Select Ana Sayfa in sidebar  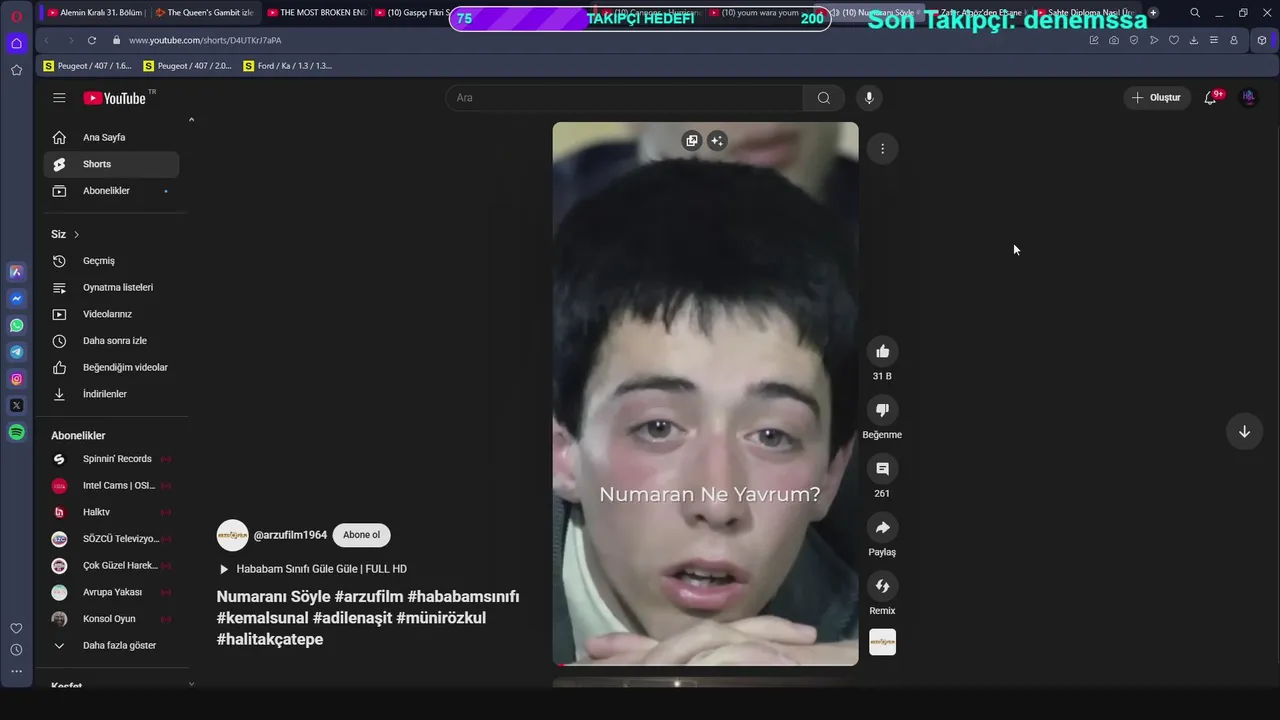pos(111,137)
